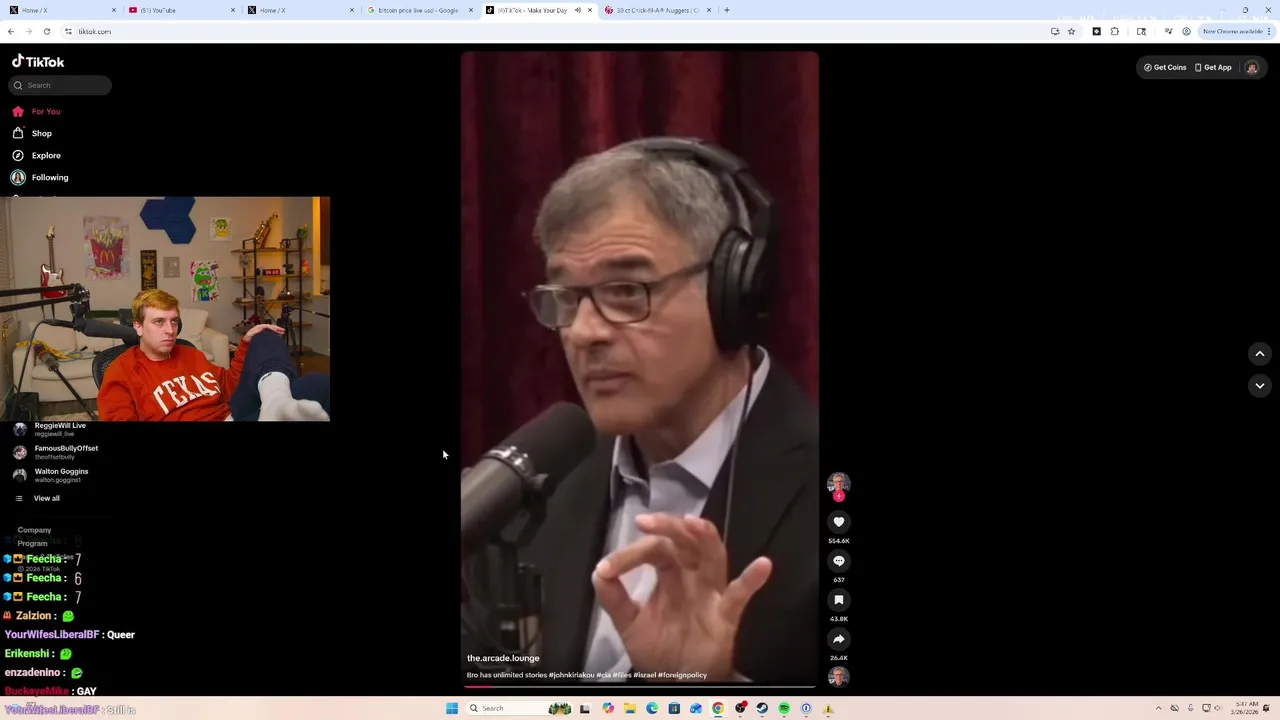Open the Chrome media controls icon

click(x=1168, y=31)
